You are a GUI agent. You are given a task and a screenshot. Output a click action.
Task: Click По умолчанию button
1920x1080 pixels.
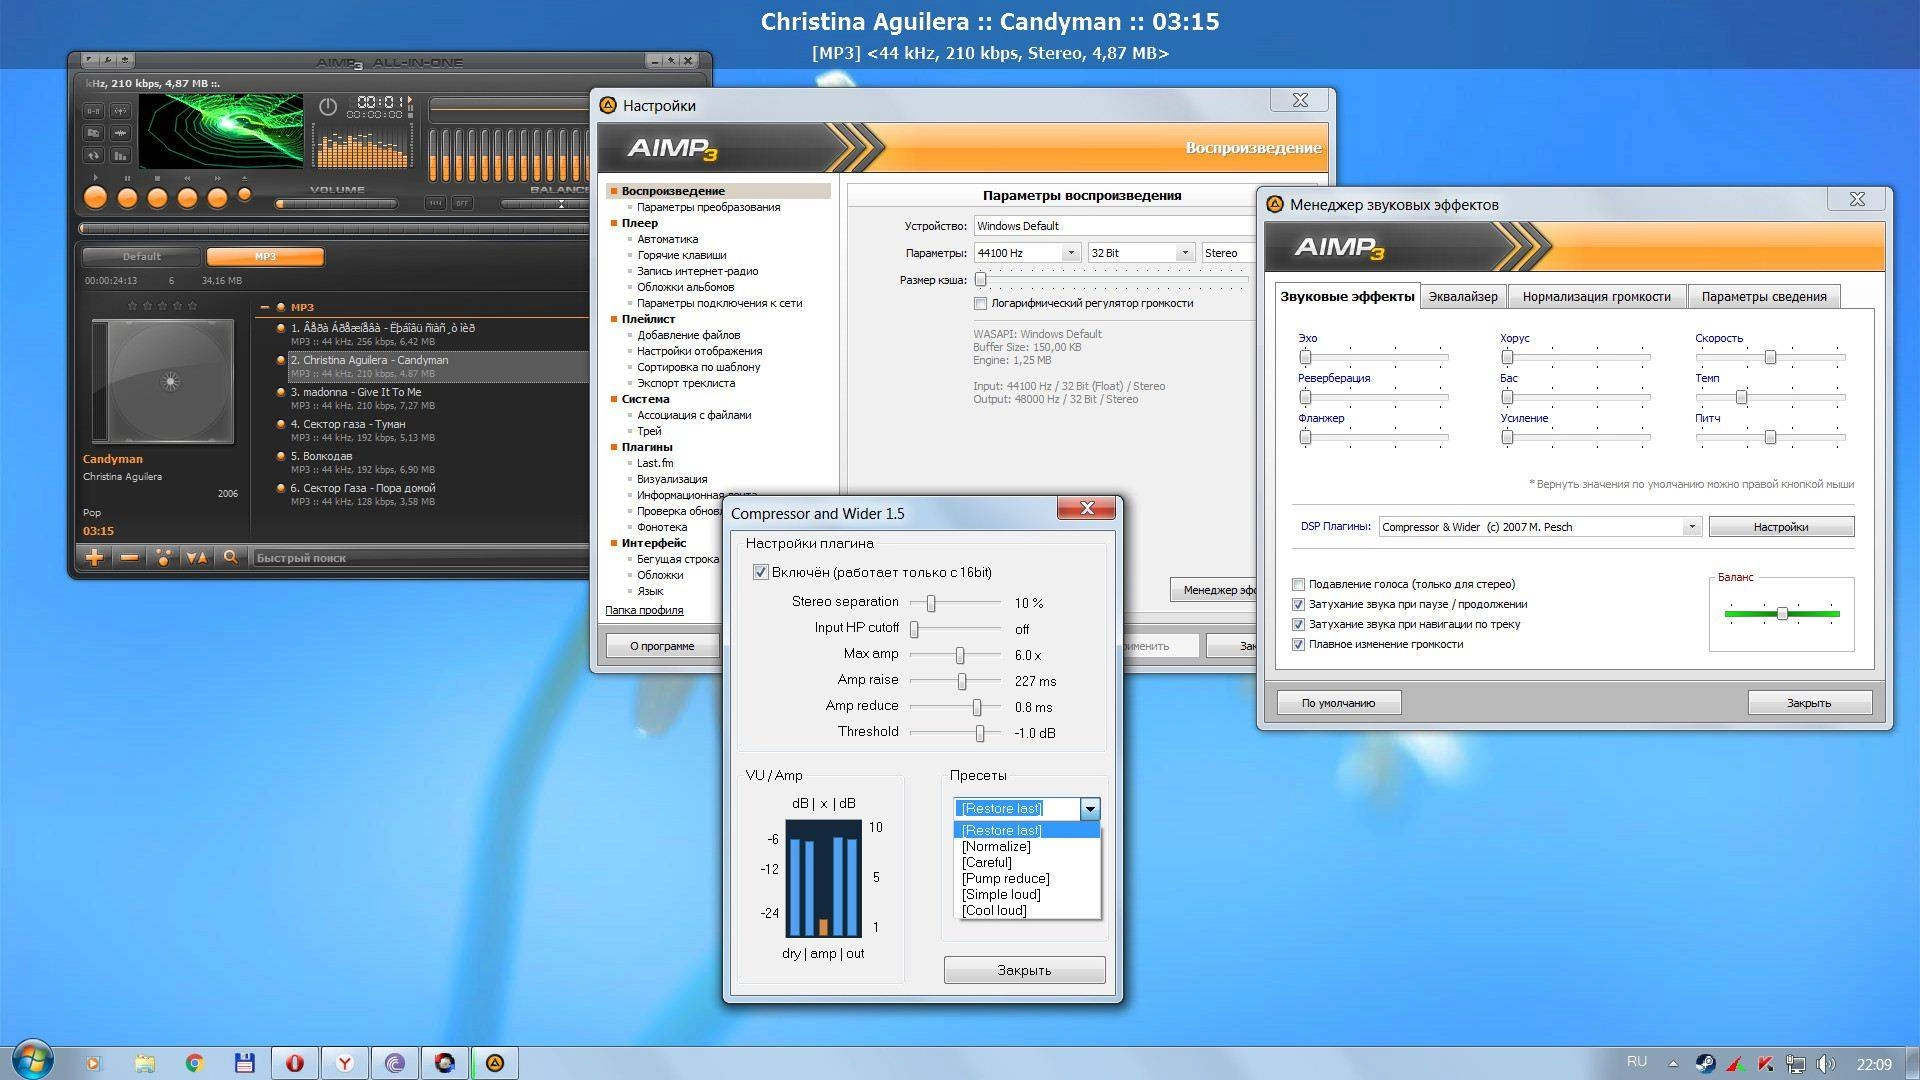[x=1338, y=703]
